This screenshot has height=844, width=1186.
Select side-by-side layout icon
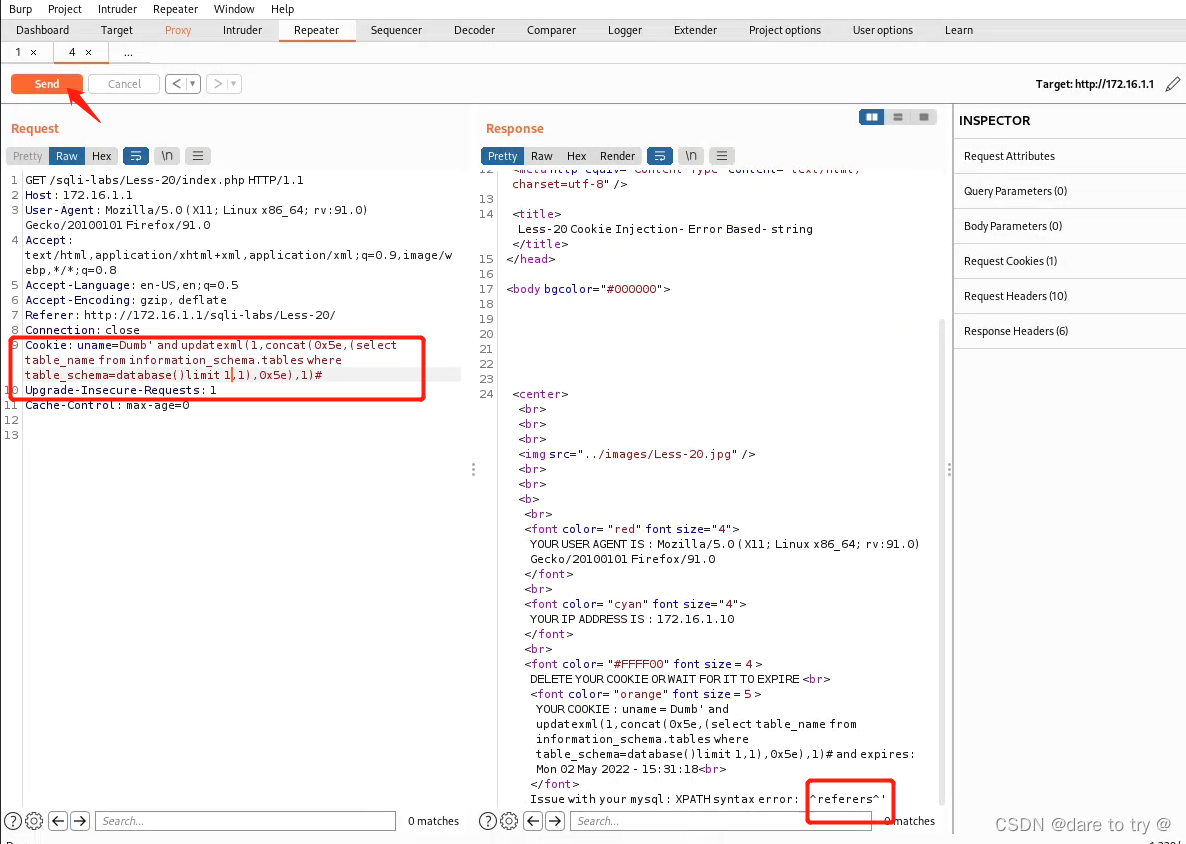point(871,117)
